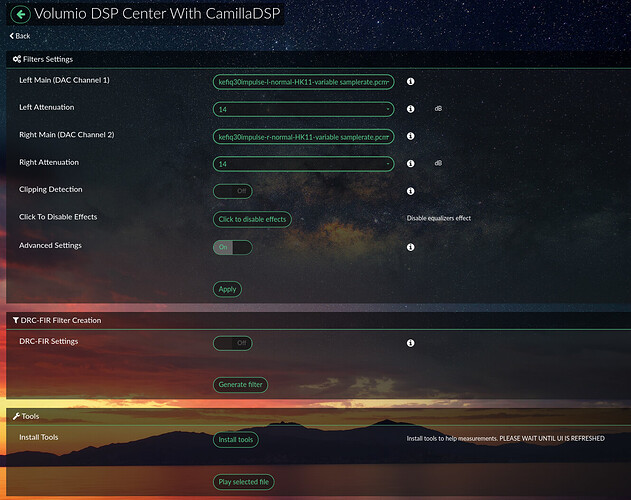Click the Click to disable effects button
This screenshot has height=500, width=631.
(x=252, y=219)
